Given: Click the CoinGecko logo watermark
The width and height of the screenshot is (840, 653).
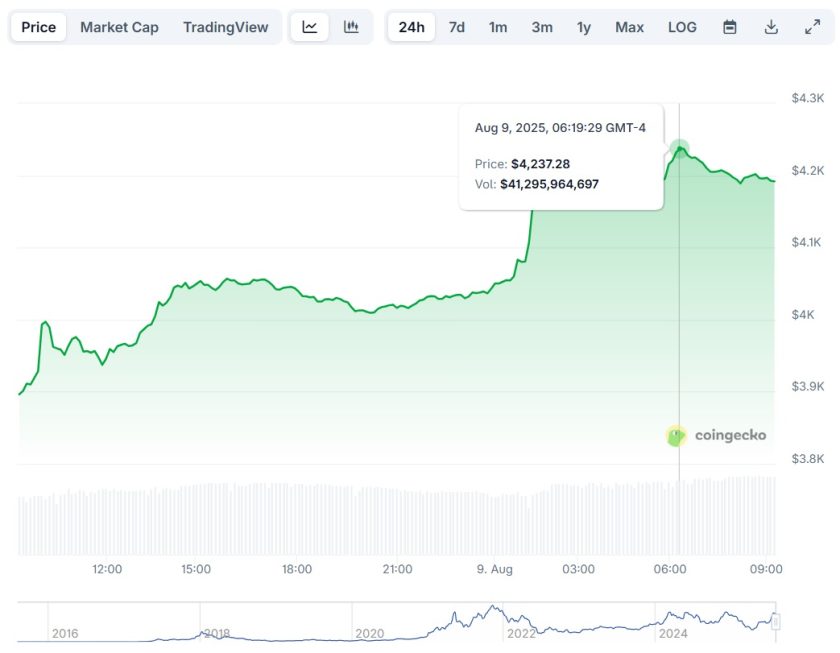Looking at the screenshot, I should click(x=717, y=436).
